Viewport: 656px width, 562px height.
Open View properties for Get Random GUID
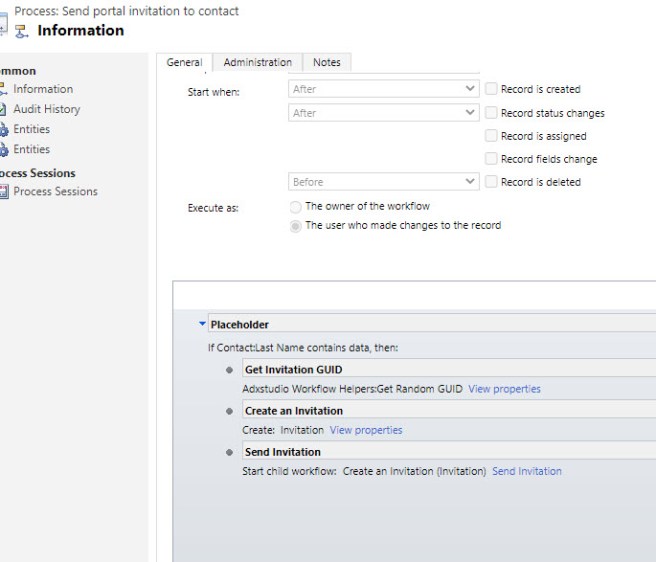pos(504,389)
